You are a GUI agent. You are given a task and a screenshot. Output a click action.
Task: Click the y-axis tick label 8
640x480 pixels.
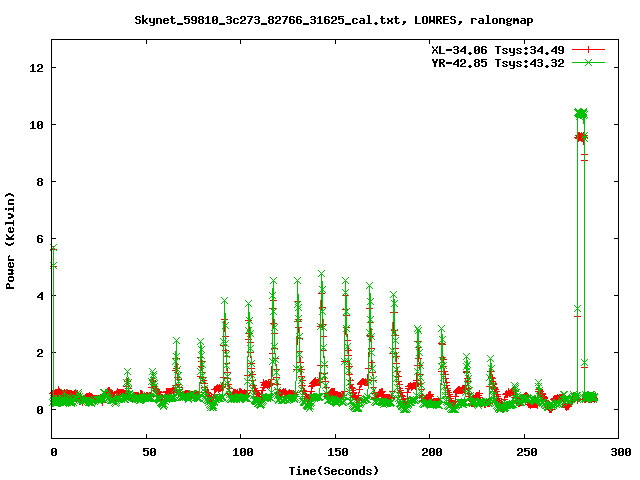click(40, 182)
